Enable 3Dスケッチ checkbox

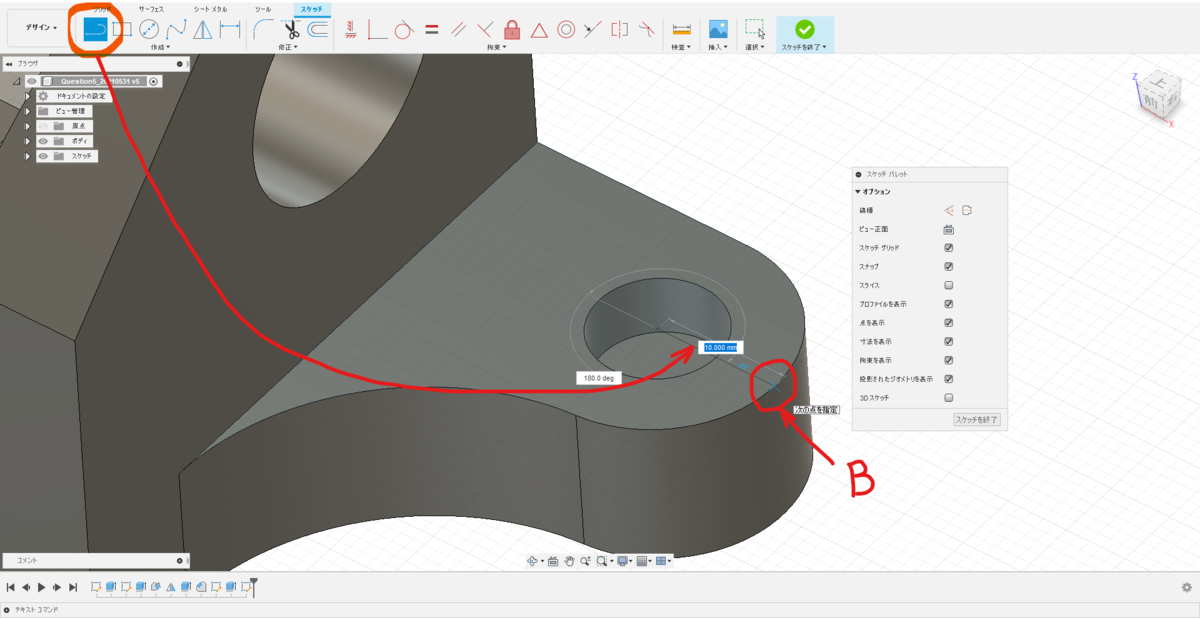click(948, 397)
